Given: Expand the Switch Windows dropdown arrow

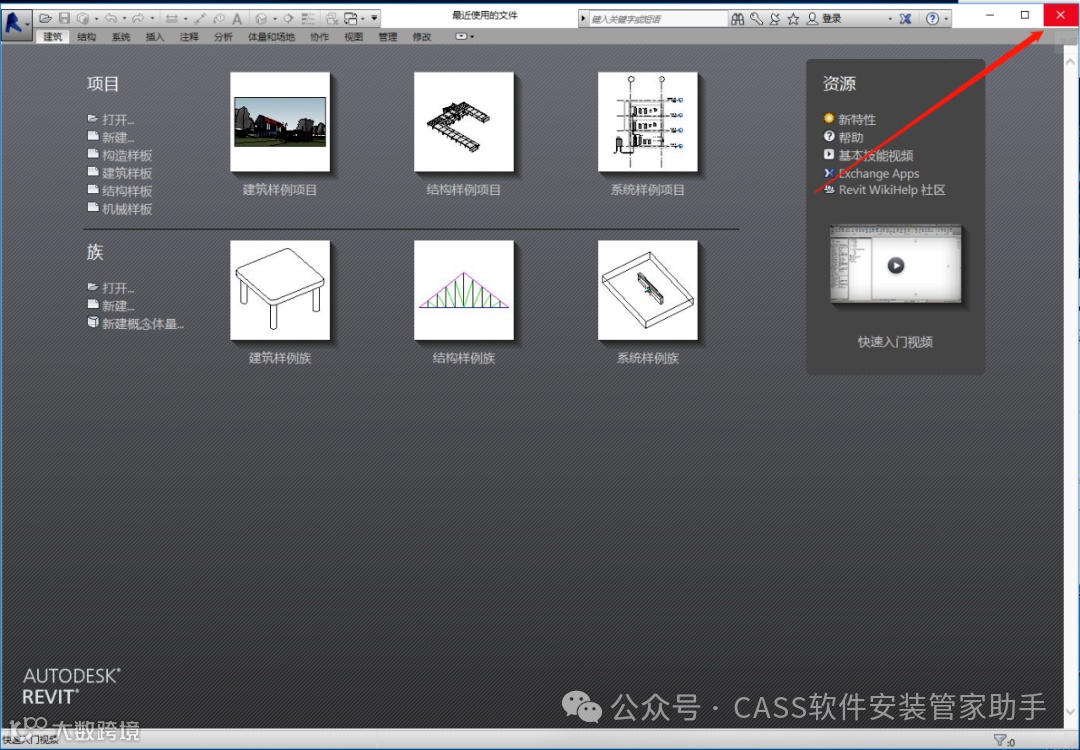Looking at the screenshot, I should [x=363, y=19].
